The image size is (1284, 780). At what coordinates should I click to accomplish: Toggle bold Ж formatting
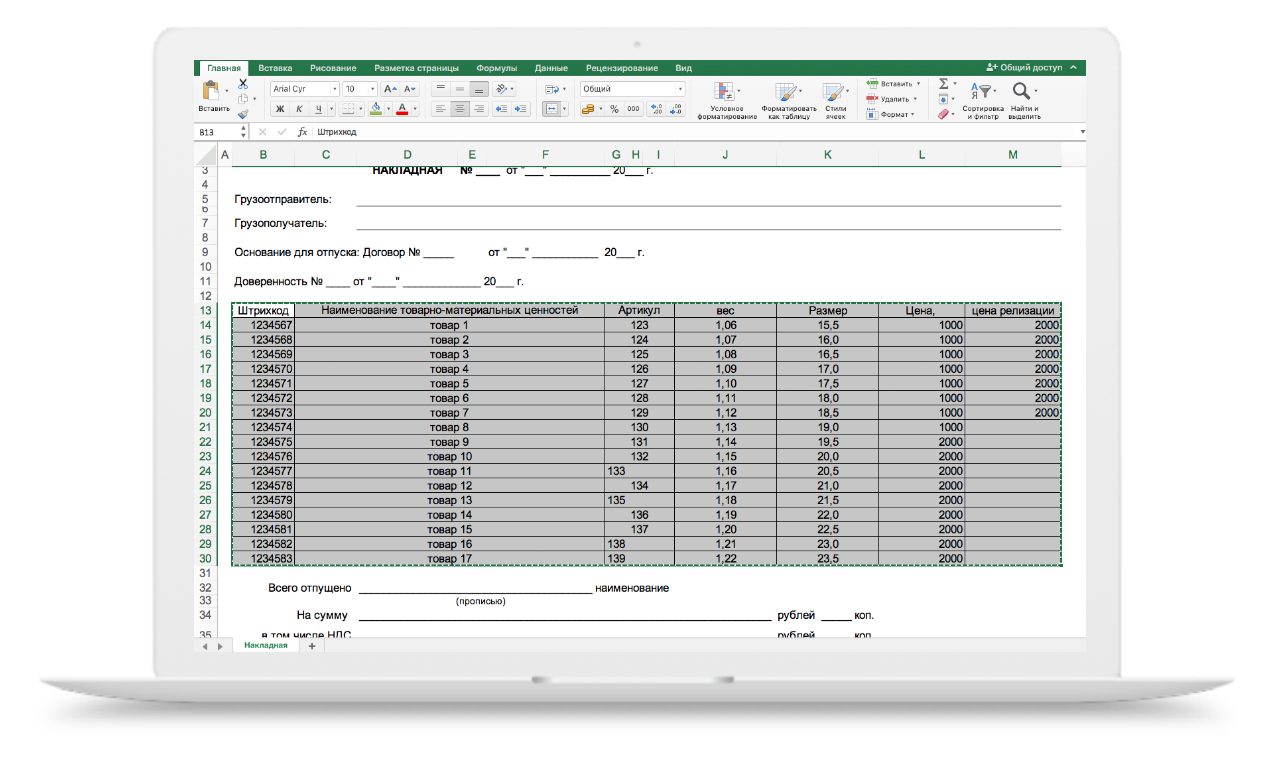click(280, 109)
